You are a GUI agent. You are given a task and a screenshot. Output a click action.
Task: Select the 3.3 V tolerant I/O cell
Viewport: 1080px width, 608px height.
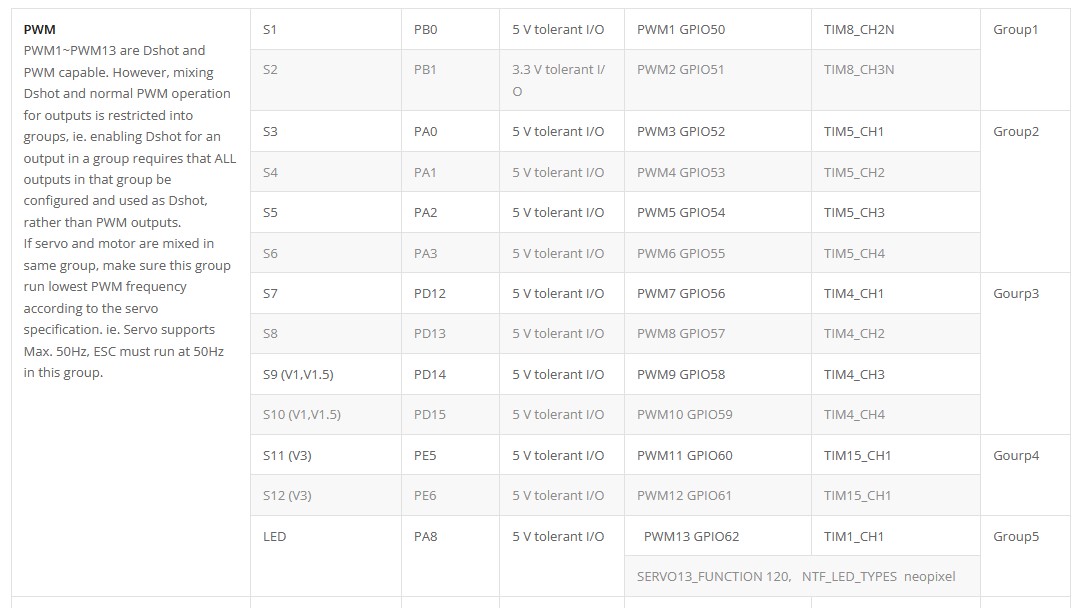(562, 80)
